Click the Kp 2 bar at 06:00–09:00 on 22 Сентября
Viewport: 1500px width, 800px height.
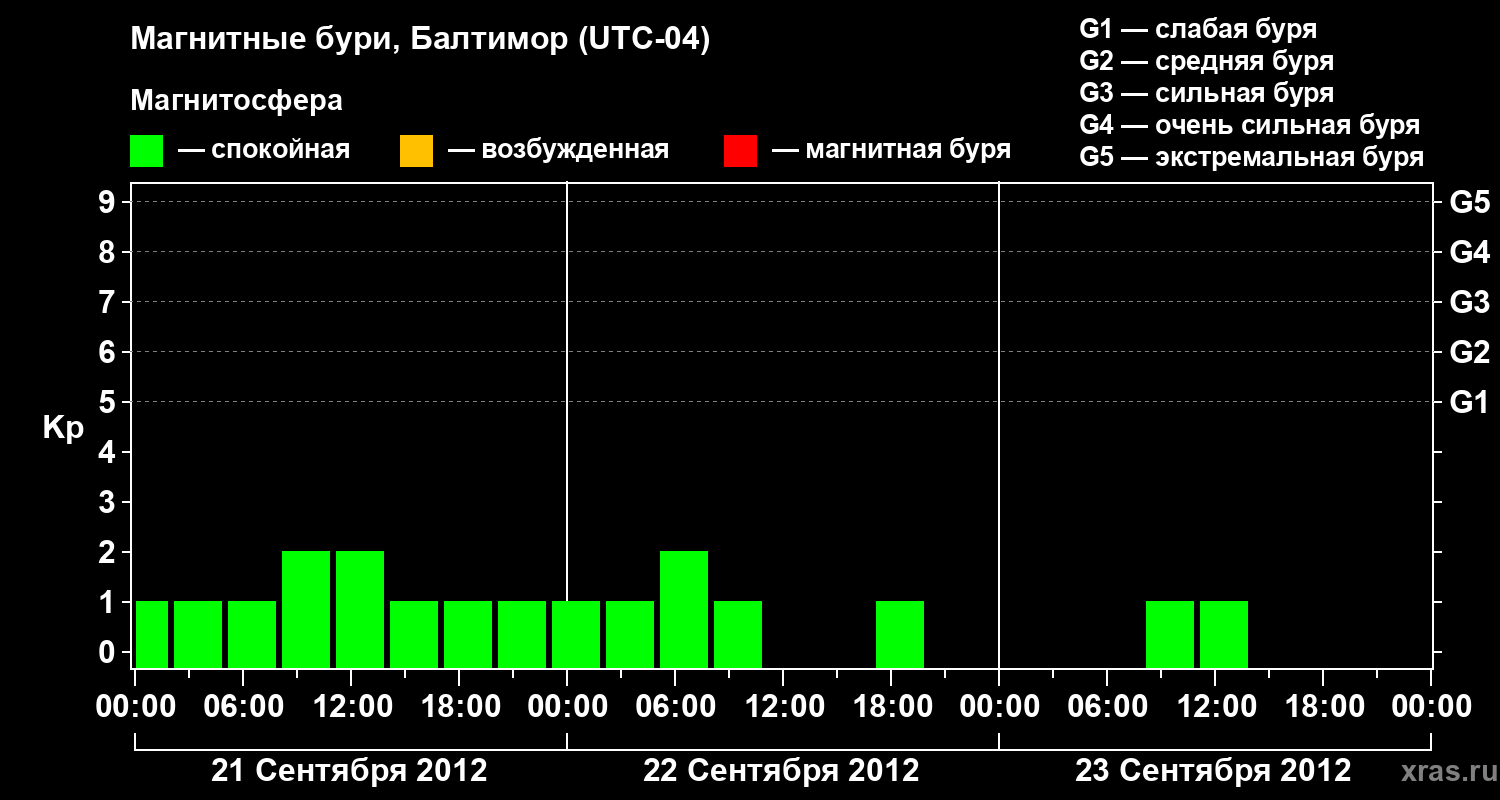point(684,609)
